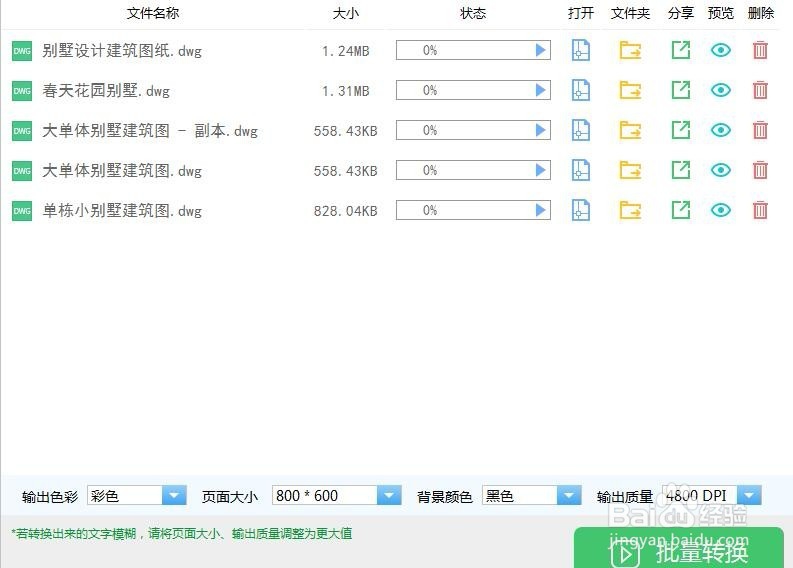The image size is (793, 568).
Task: Delete 大单体别墅建筑图 - 副本.dwg from the list
Action: [760, 130]
